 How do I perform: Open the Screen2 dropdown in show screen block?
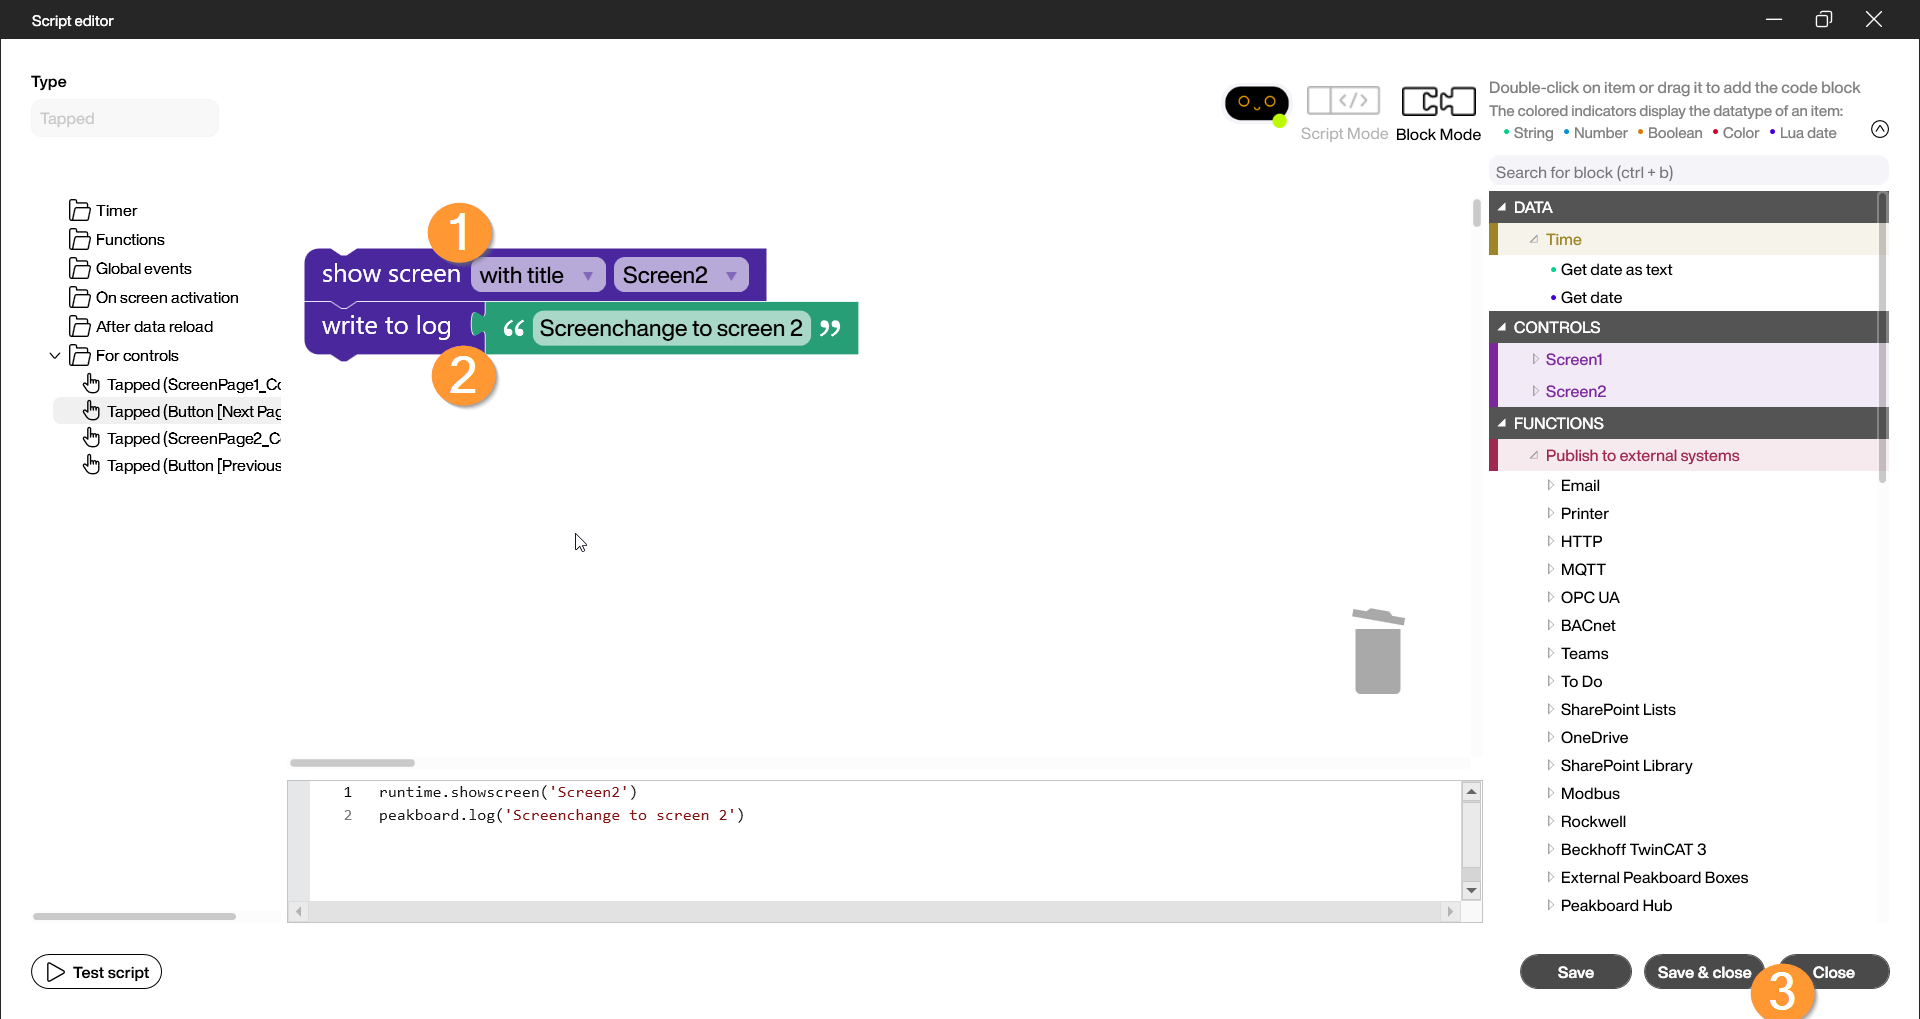[731, 276]
